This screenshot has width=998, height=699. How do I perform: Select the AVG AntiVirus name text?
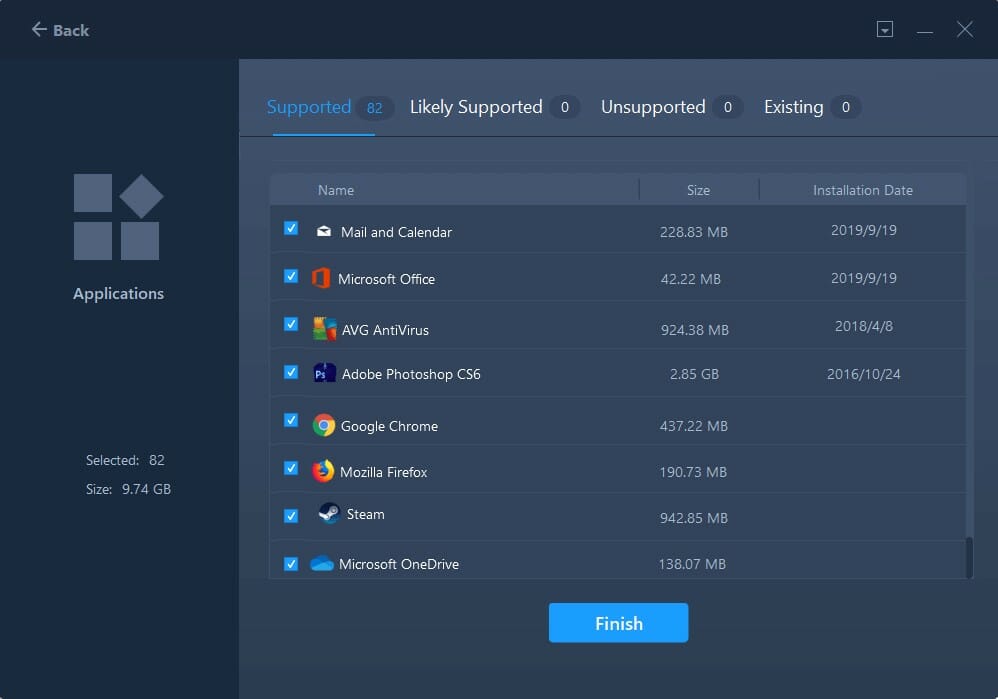pos(385,330)
